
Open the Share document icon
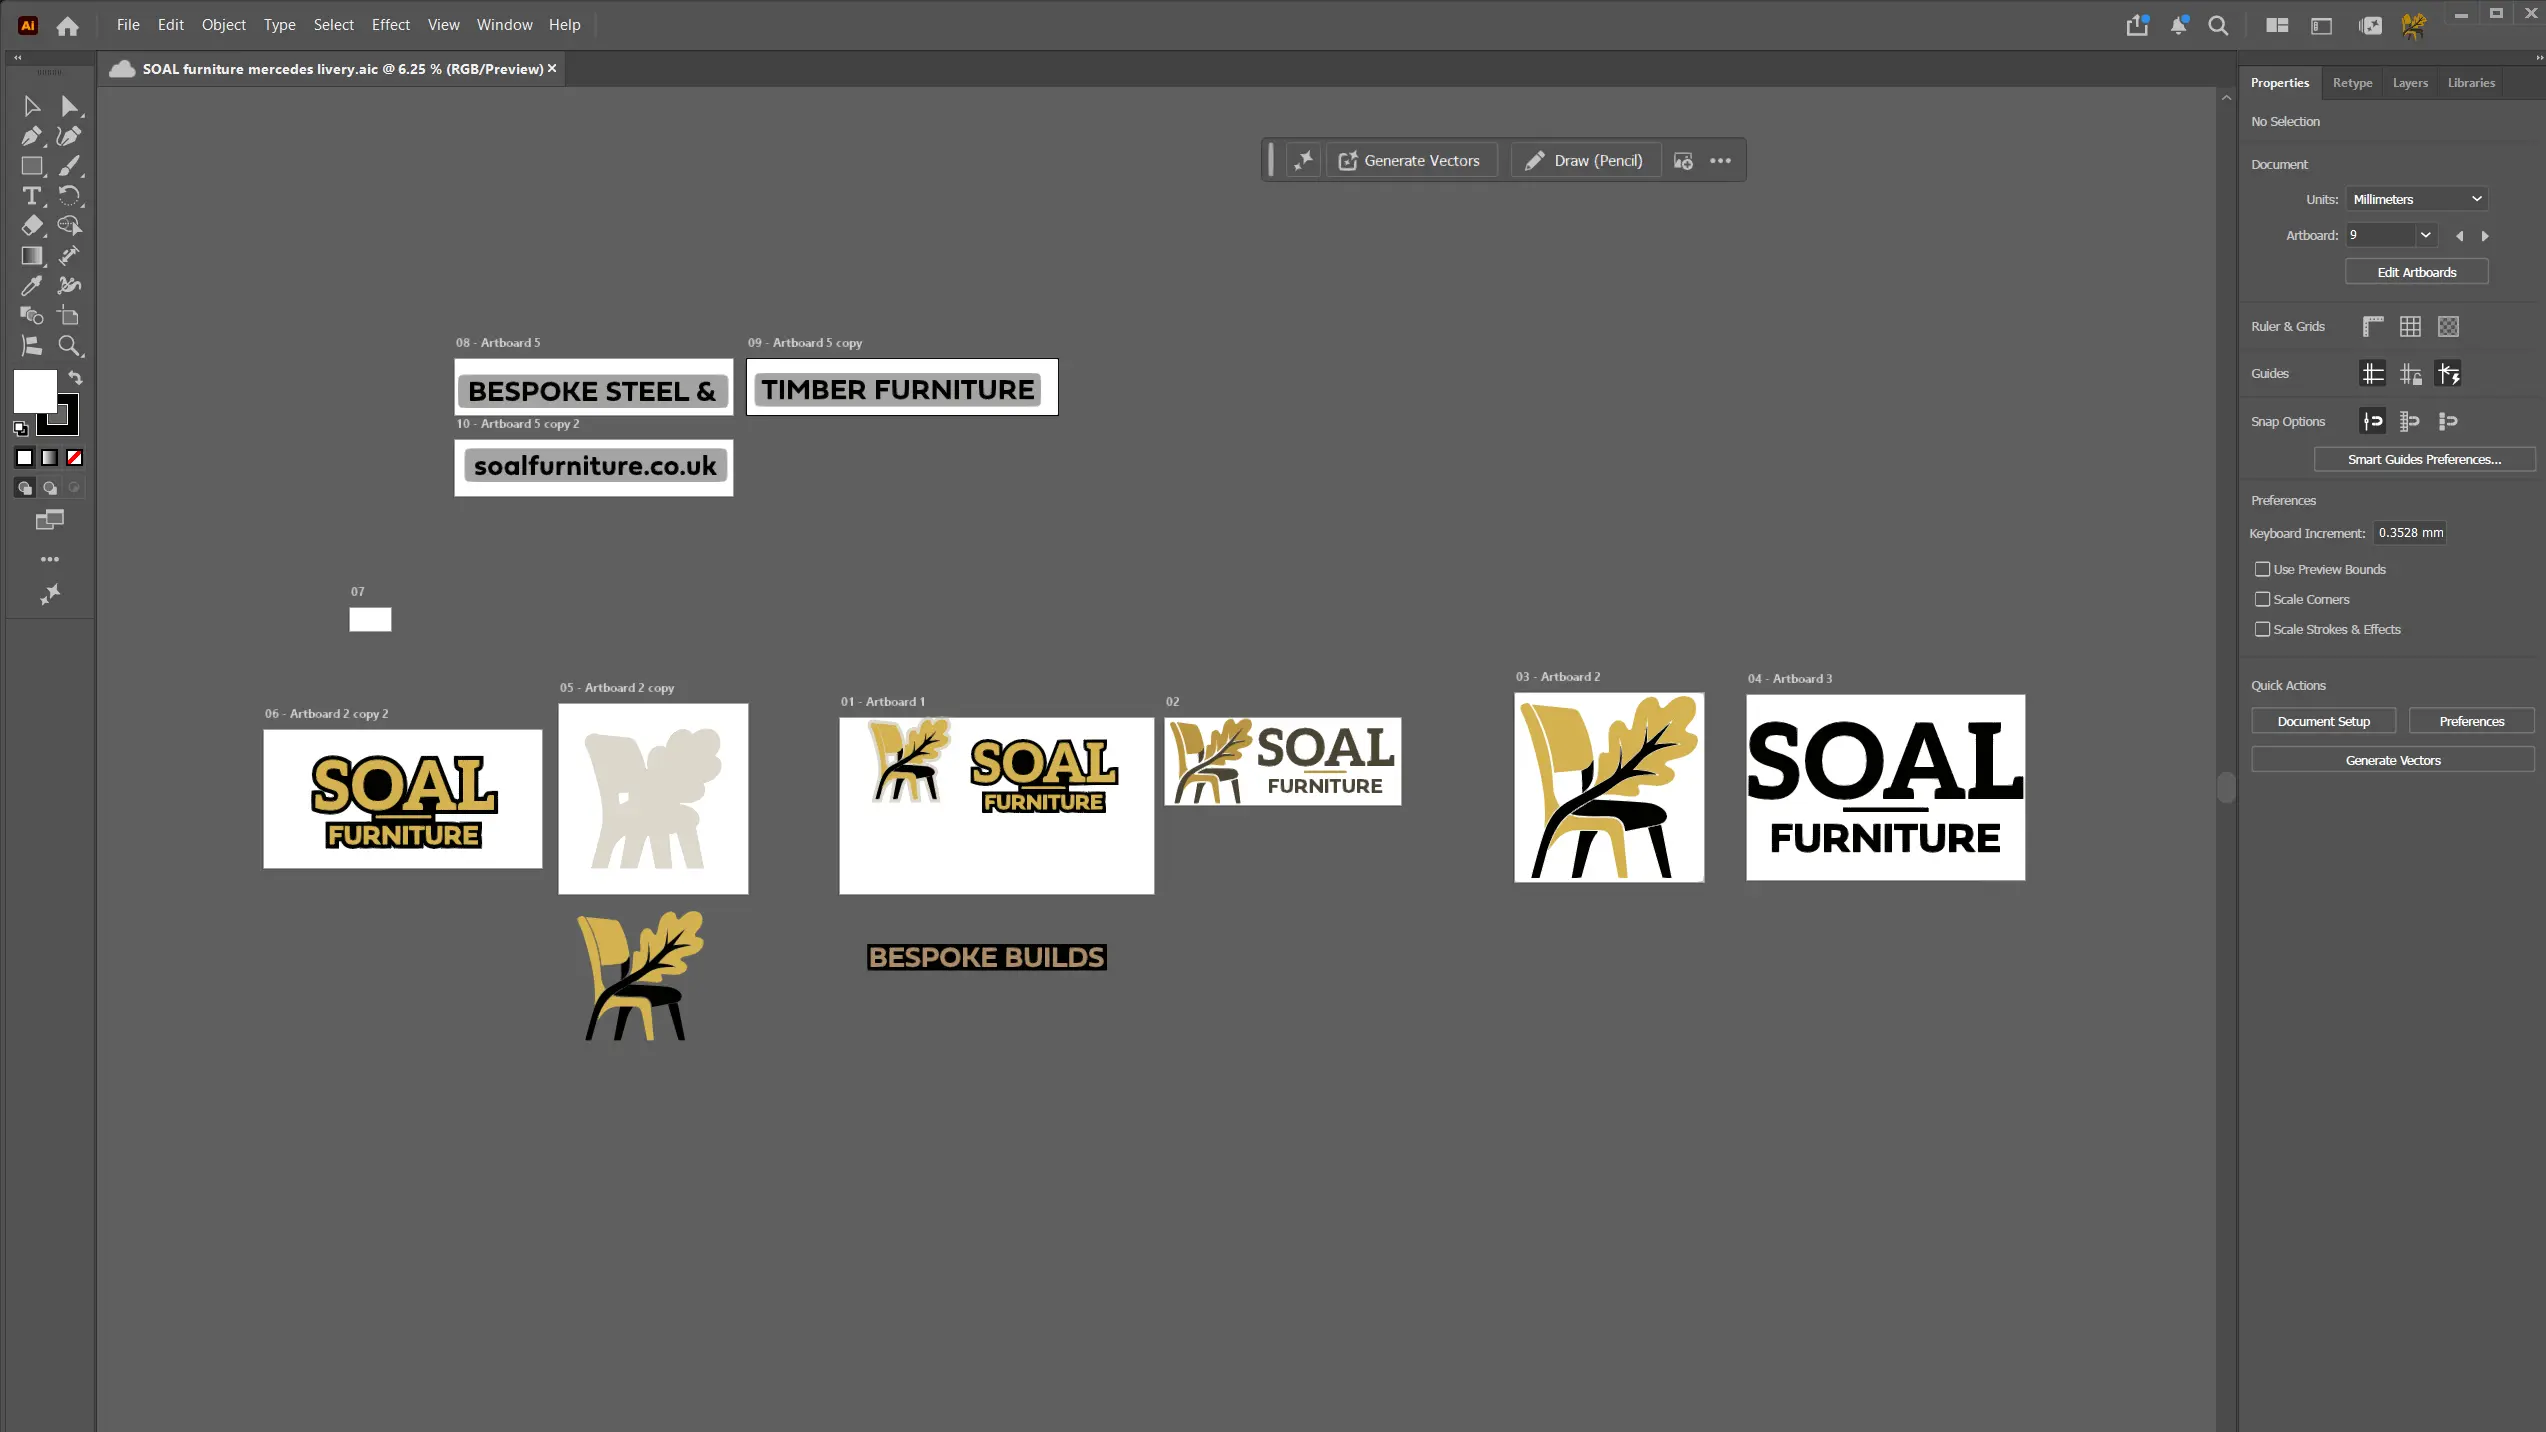2137,26
